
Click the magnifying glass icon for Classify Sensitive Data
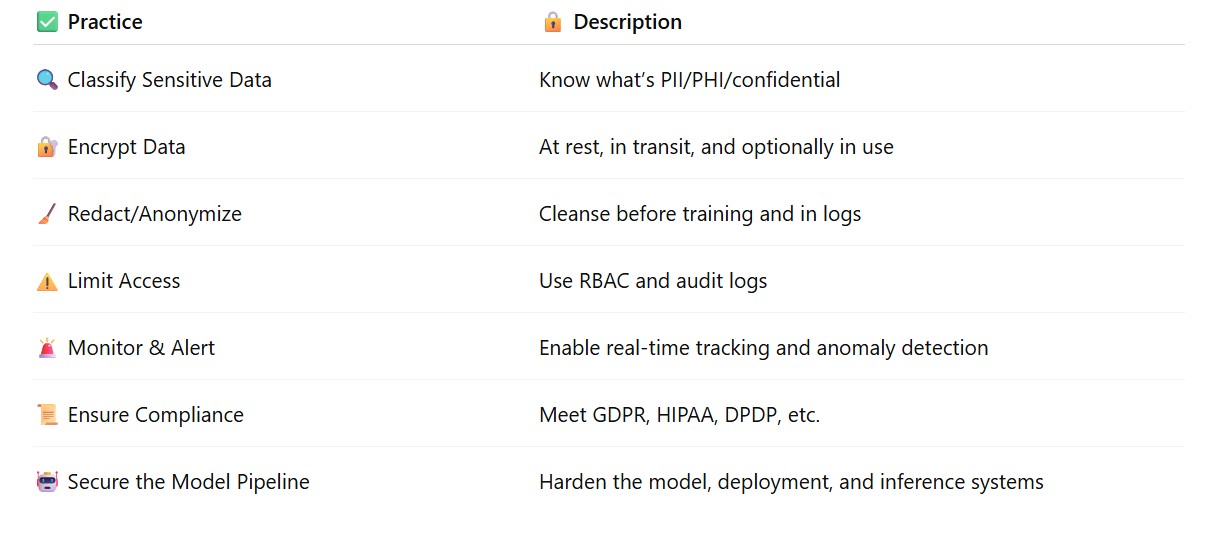click(x=47, y=80)
